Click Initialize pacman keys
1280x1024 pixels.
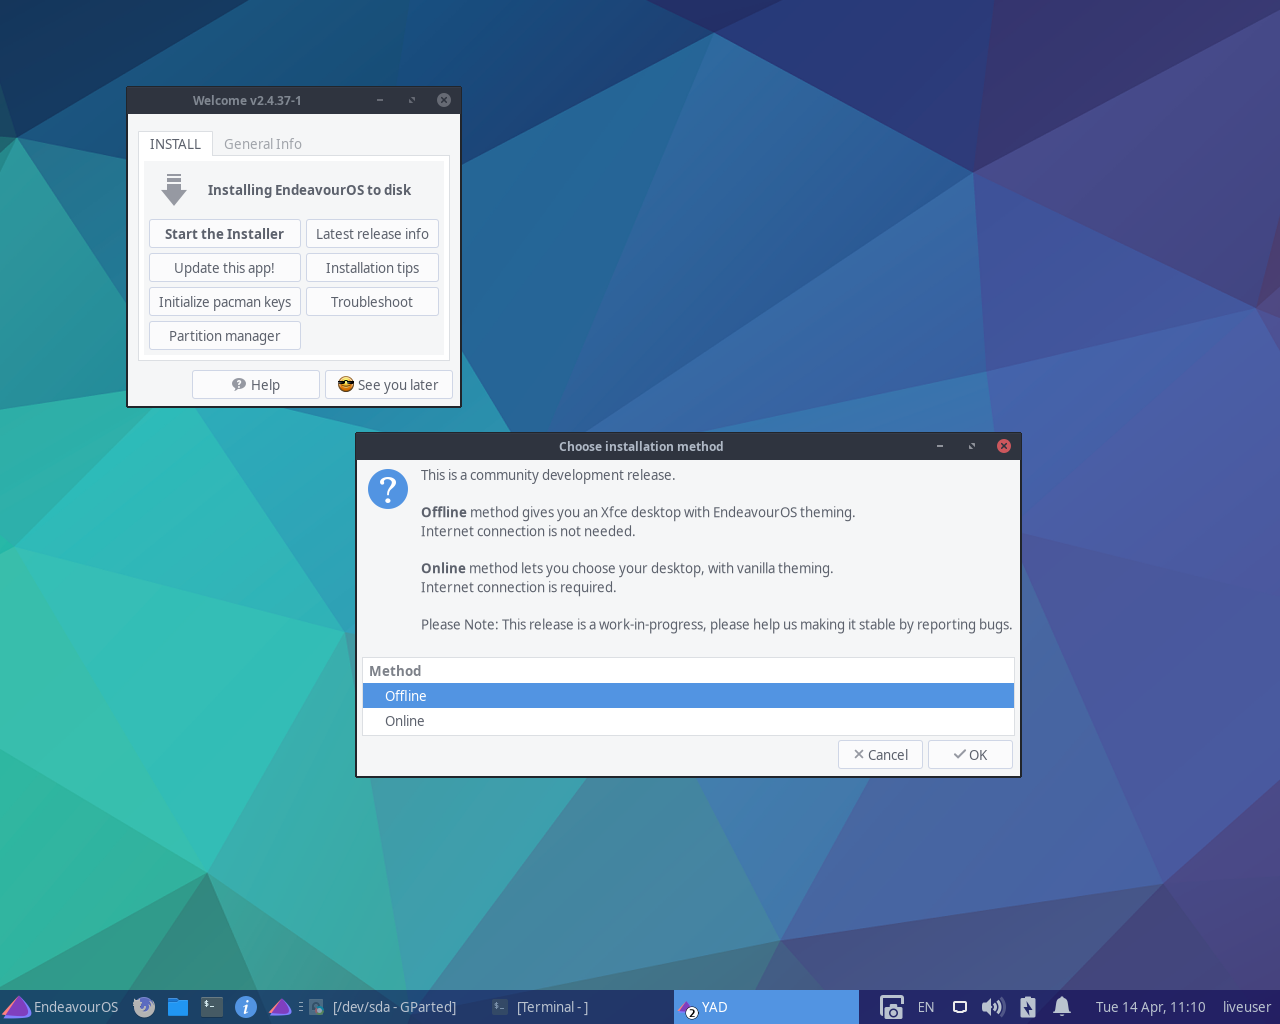tap(224, 302)
